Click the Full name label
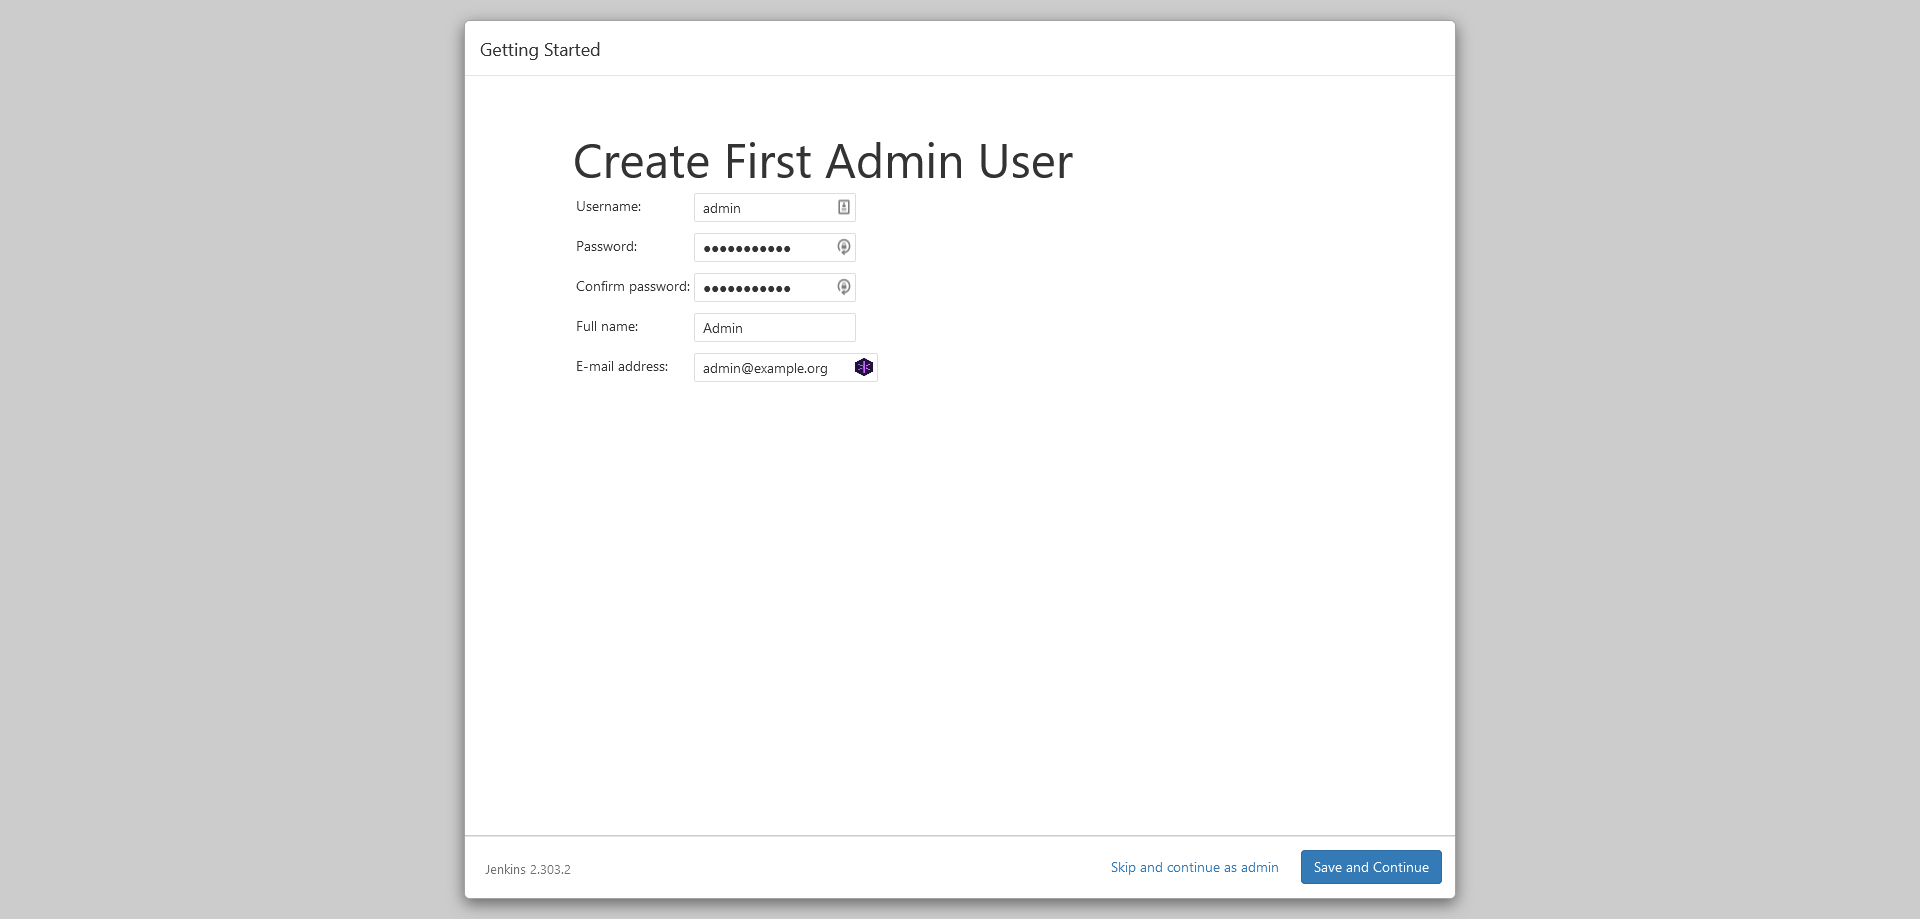The height and width of the screenshot is (919, 1920). pos(606,326)
